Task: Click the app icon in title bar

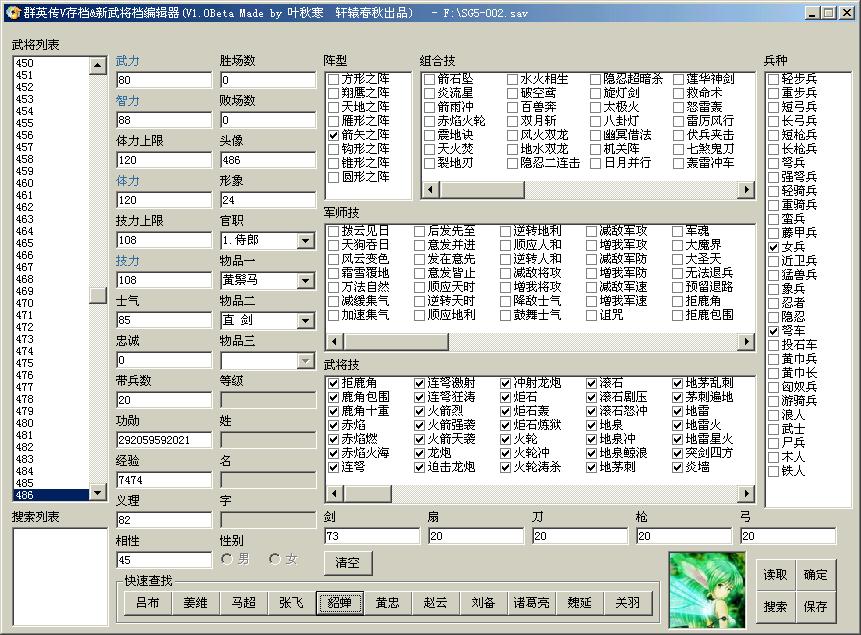Action: point(11,12)
